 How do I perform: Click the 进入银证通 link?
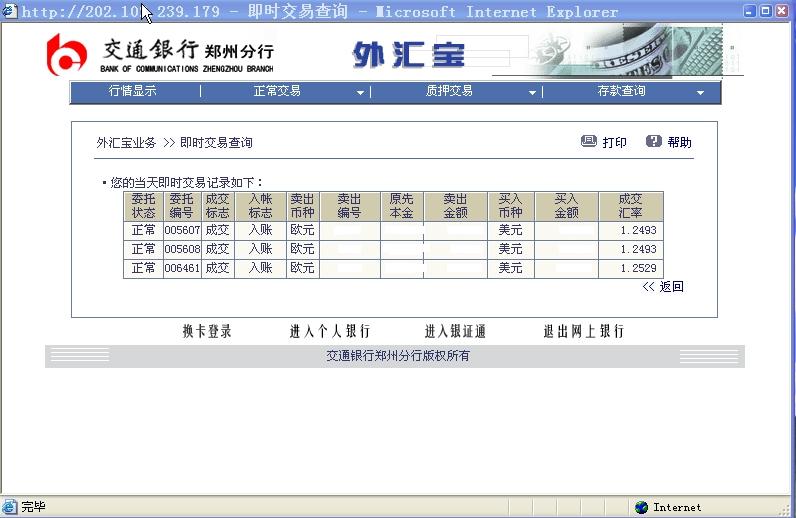coord(455,332)
